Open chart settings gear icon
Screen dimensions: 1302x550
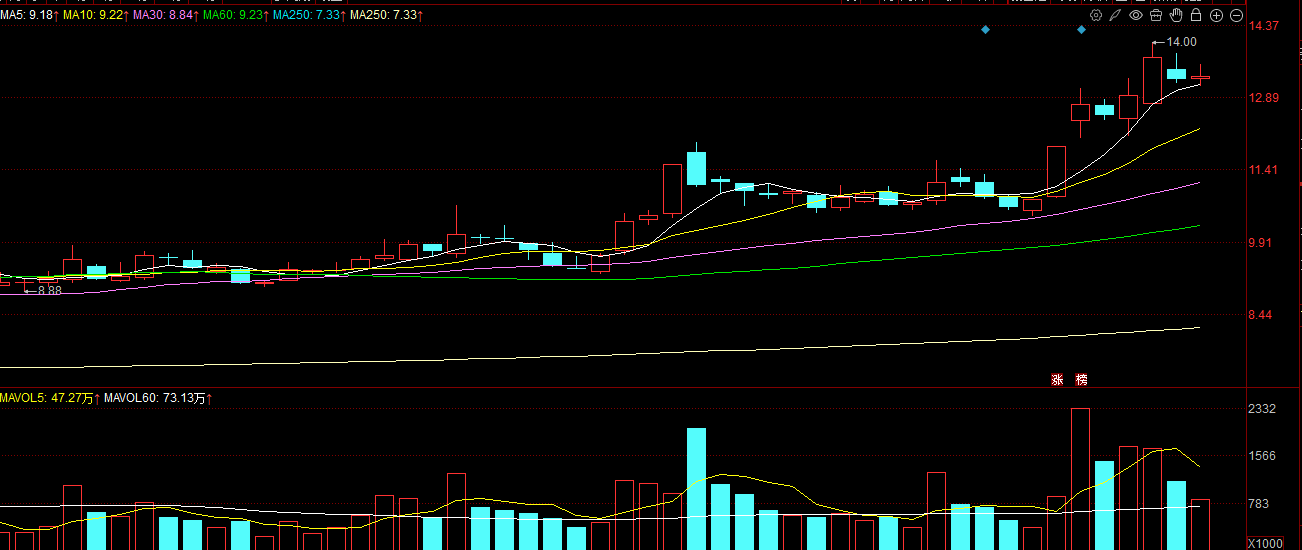(x=1096, y=15)
